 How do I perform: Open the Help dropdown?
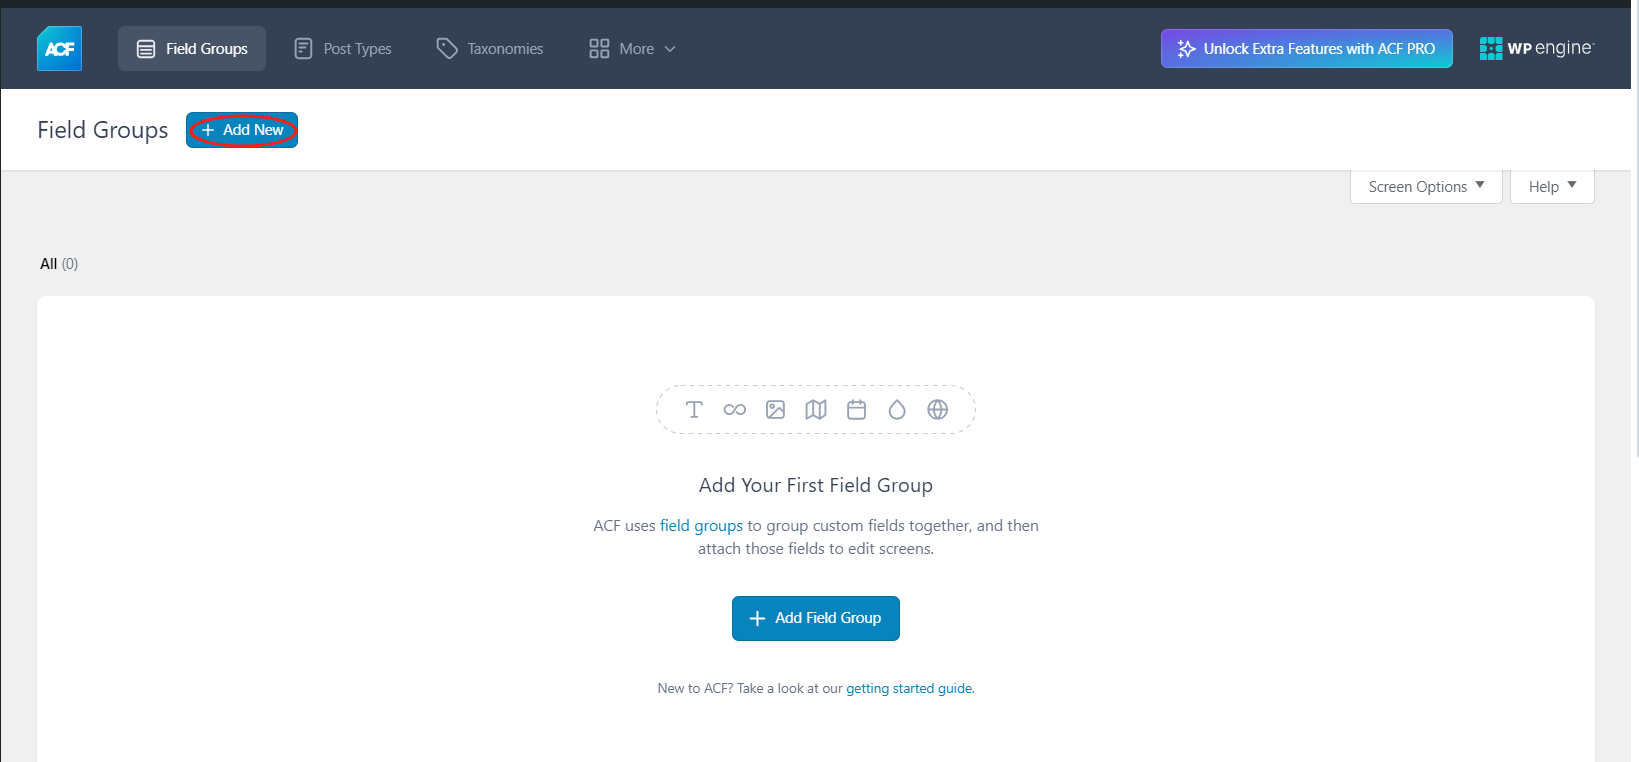tap(1551, 186)
